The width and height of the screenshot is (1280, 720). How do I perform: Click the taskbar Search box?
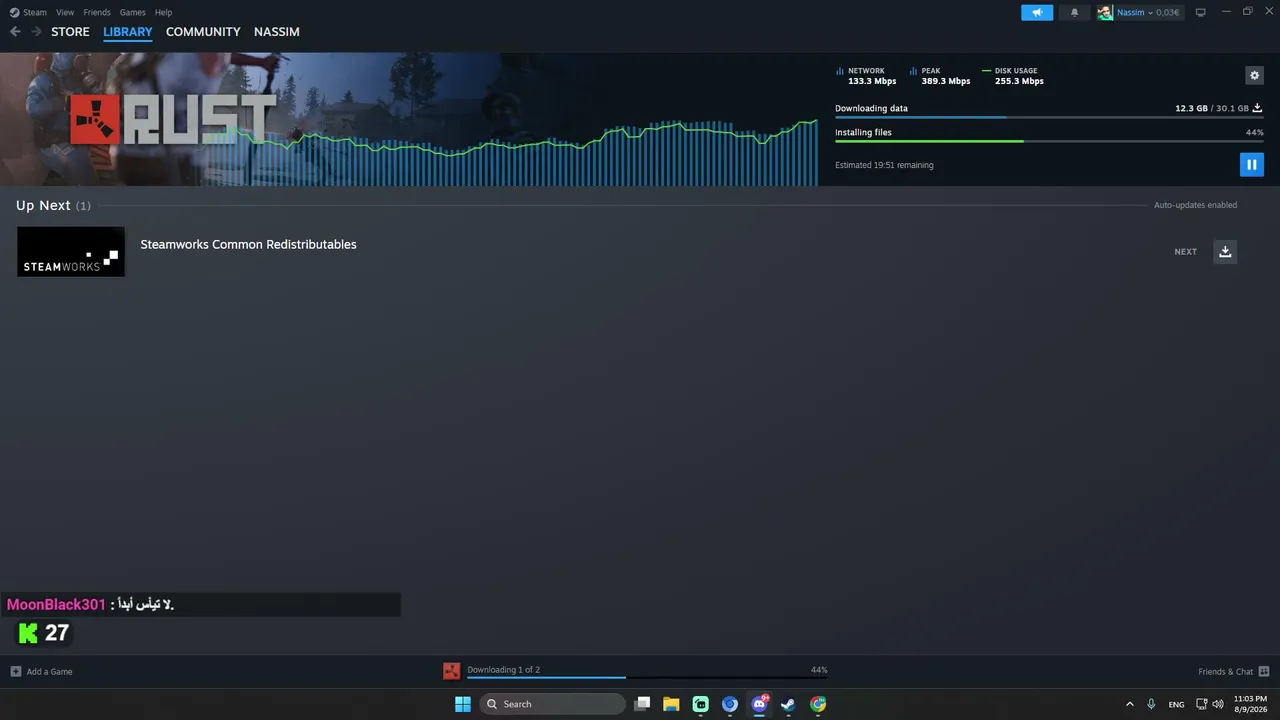pyautogui.click(x=552, y=704)
